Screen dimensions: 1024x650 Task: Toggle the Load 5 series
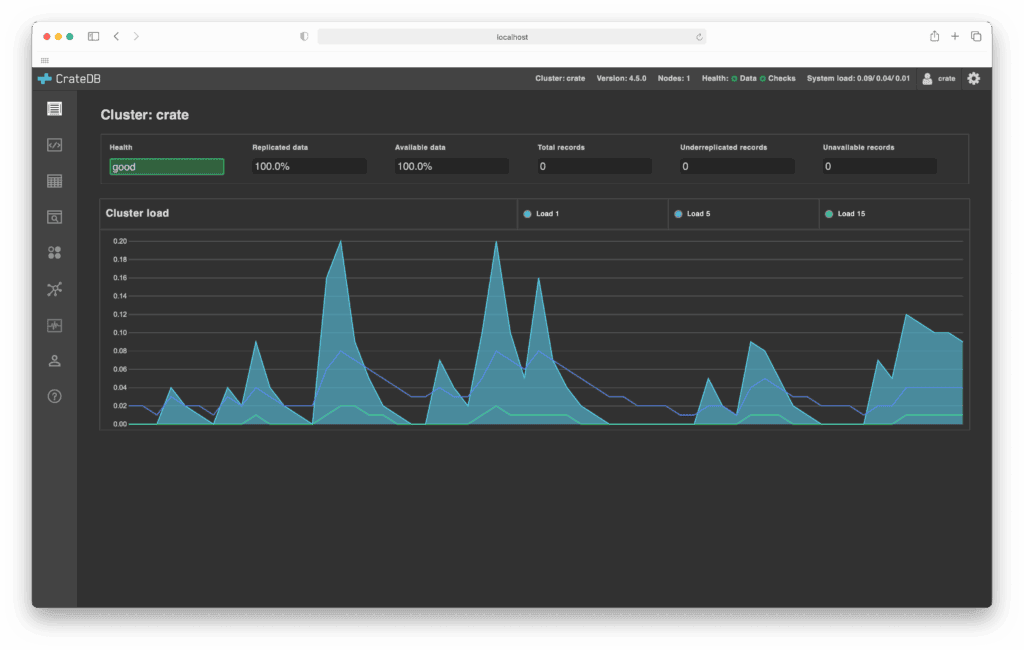point(697,213)
